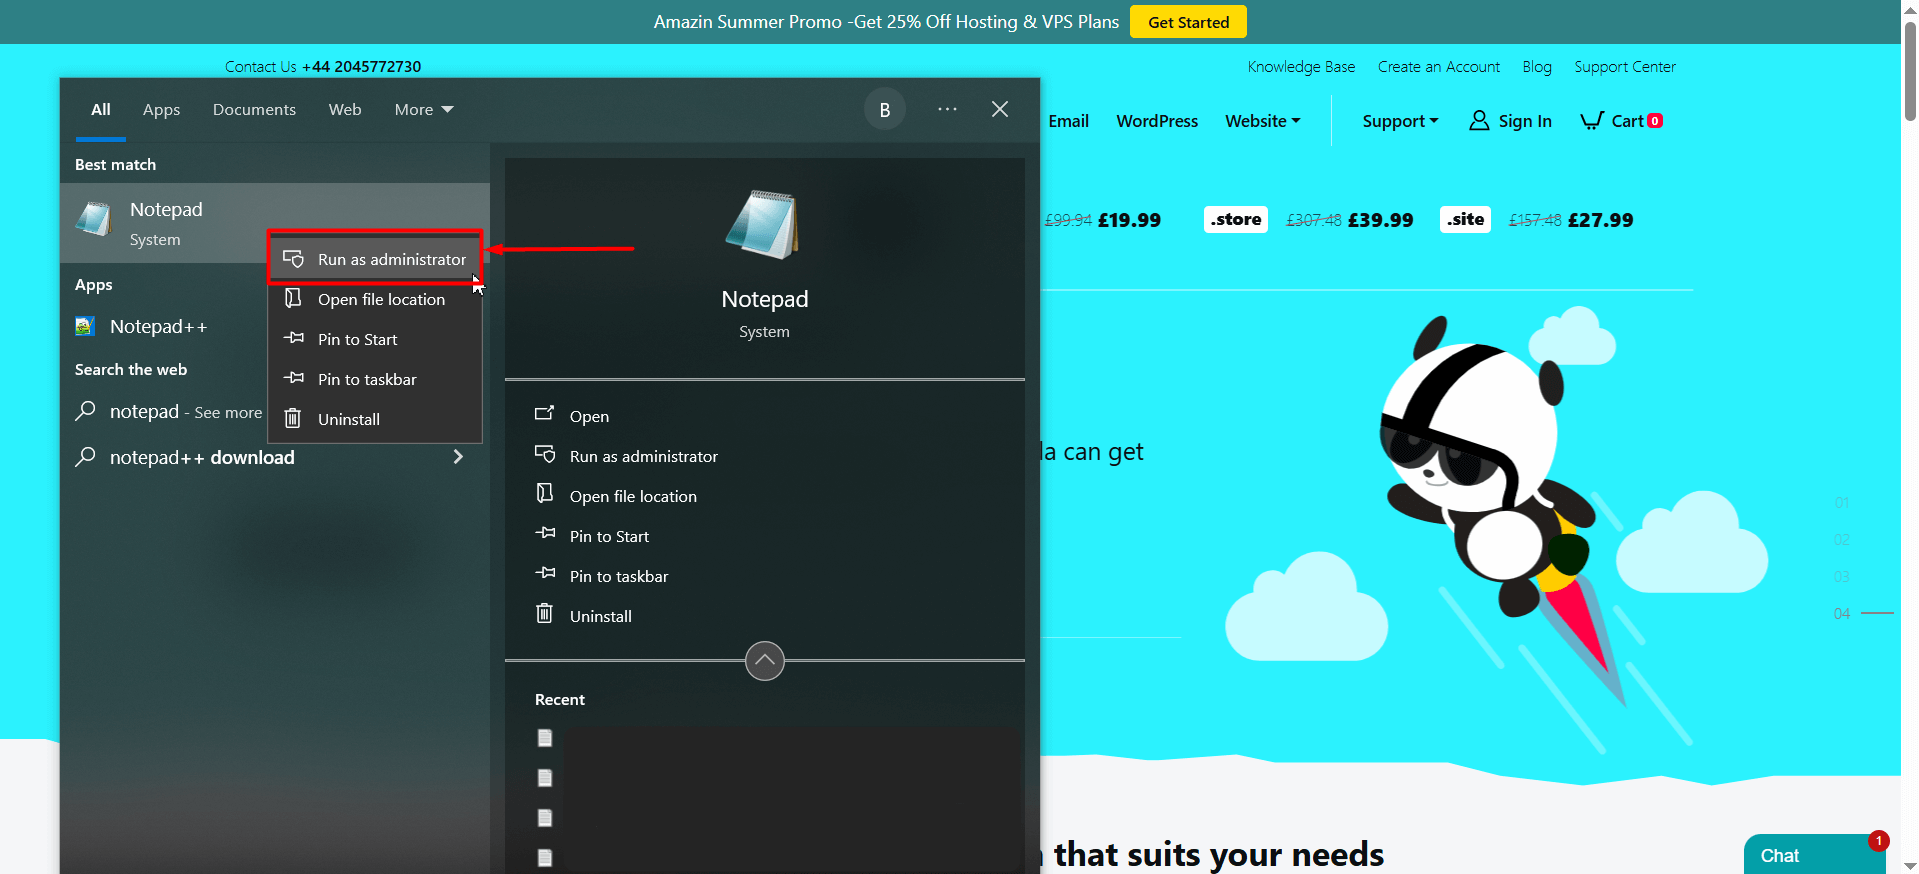Open the three-dots options menu
The height and width of the screenshot is (874, 1919).
coord(947,109)
